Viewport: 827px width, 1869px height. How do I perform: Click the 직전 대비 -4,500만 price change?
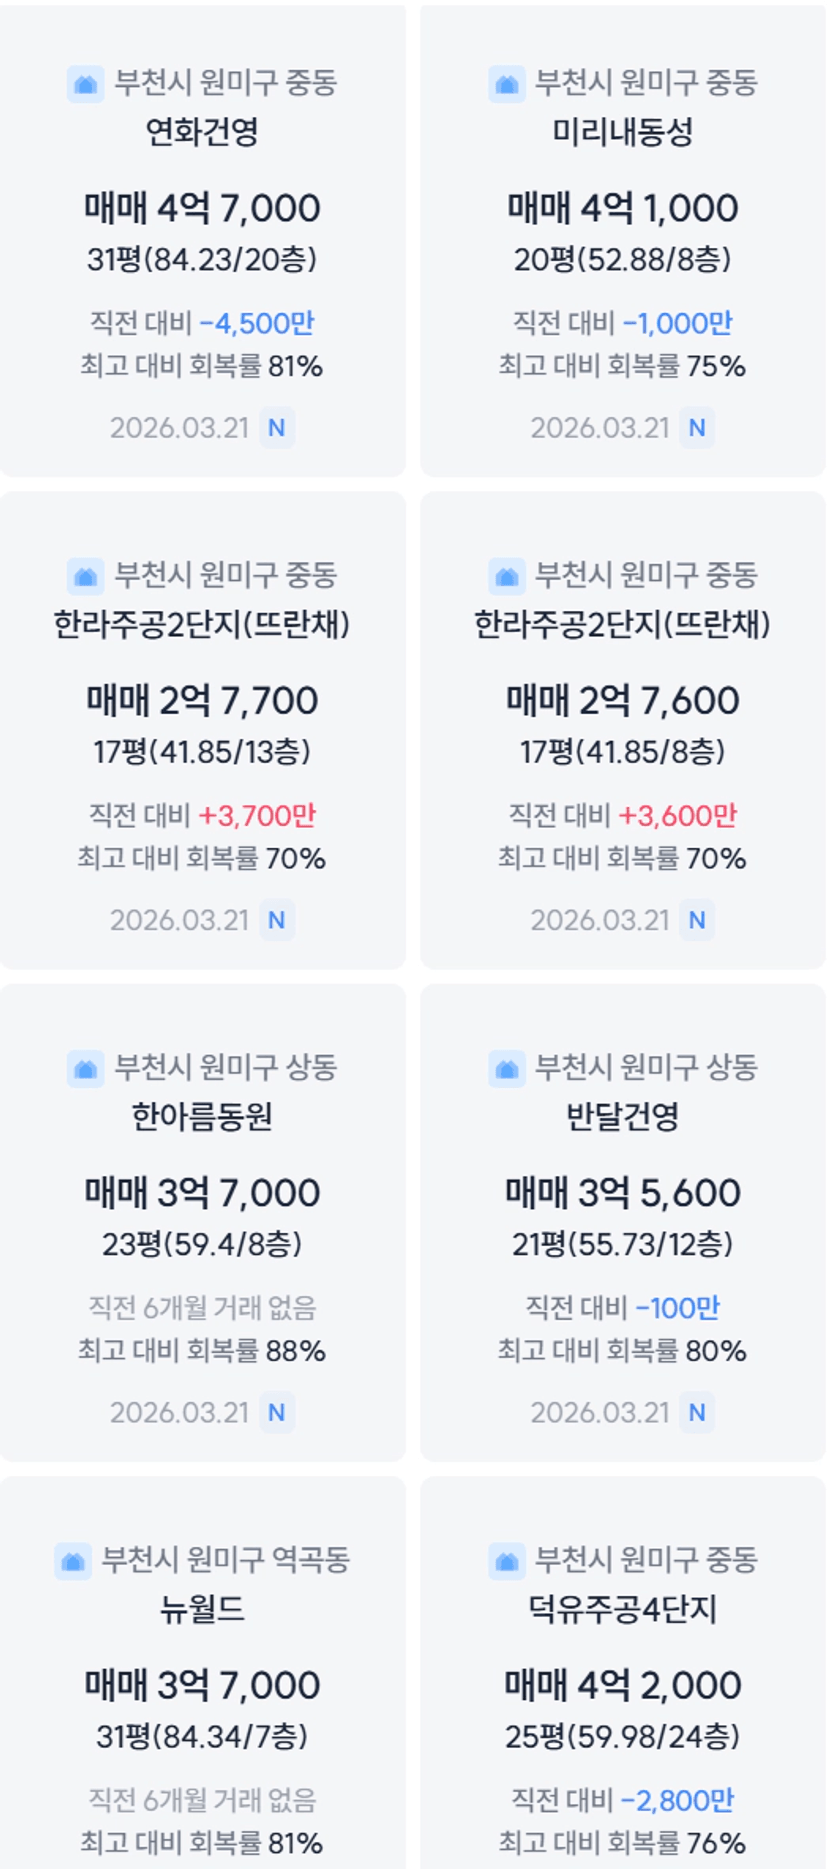(x=202, y=324)
